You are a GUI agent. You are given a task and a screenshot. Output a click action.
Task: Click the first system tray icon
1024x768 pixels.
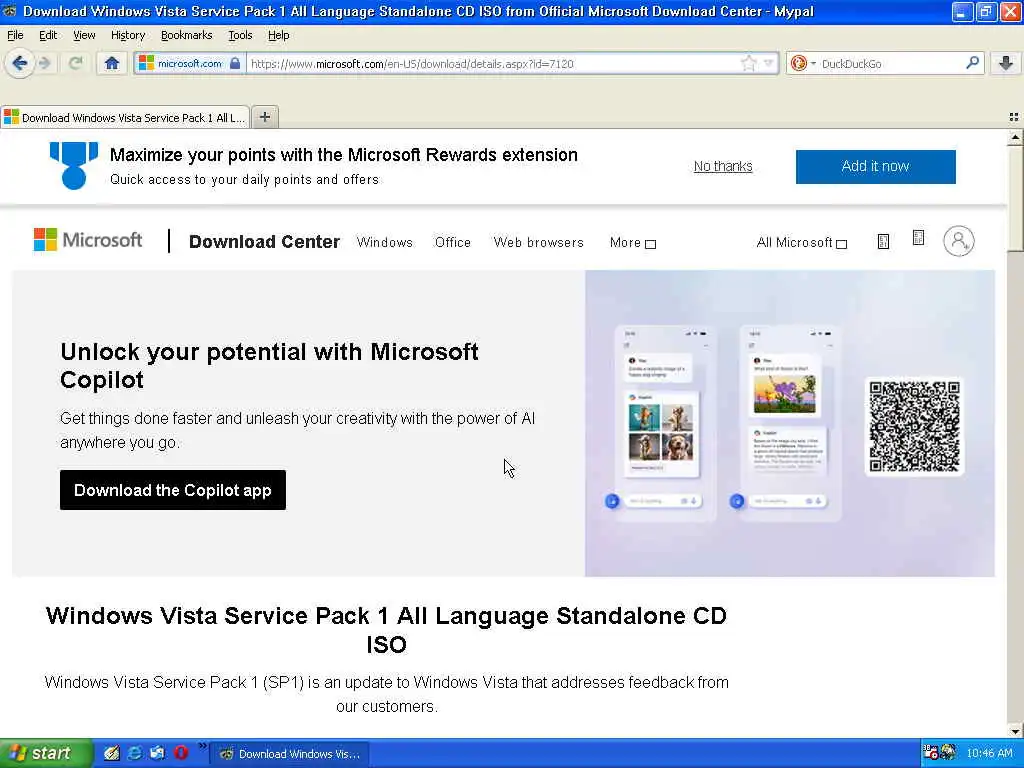(x=931, y=753)
